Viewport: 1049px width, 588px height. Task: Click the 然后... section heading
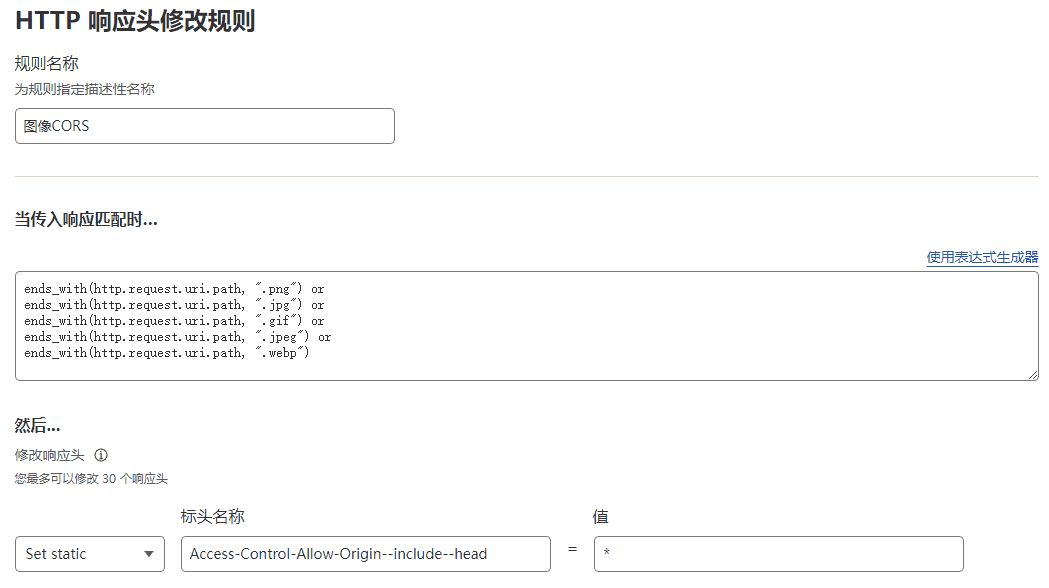pos(38,426)
